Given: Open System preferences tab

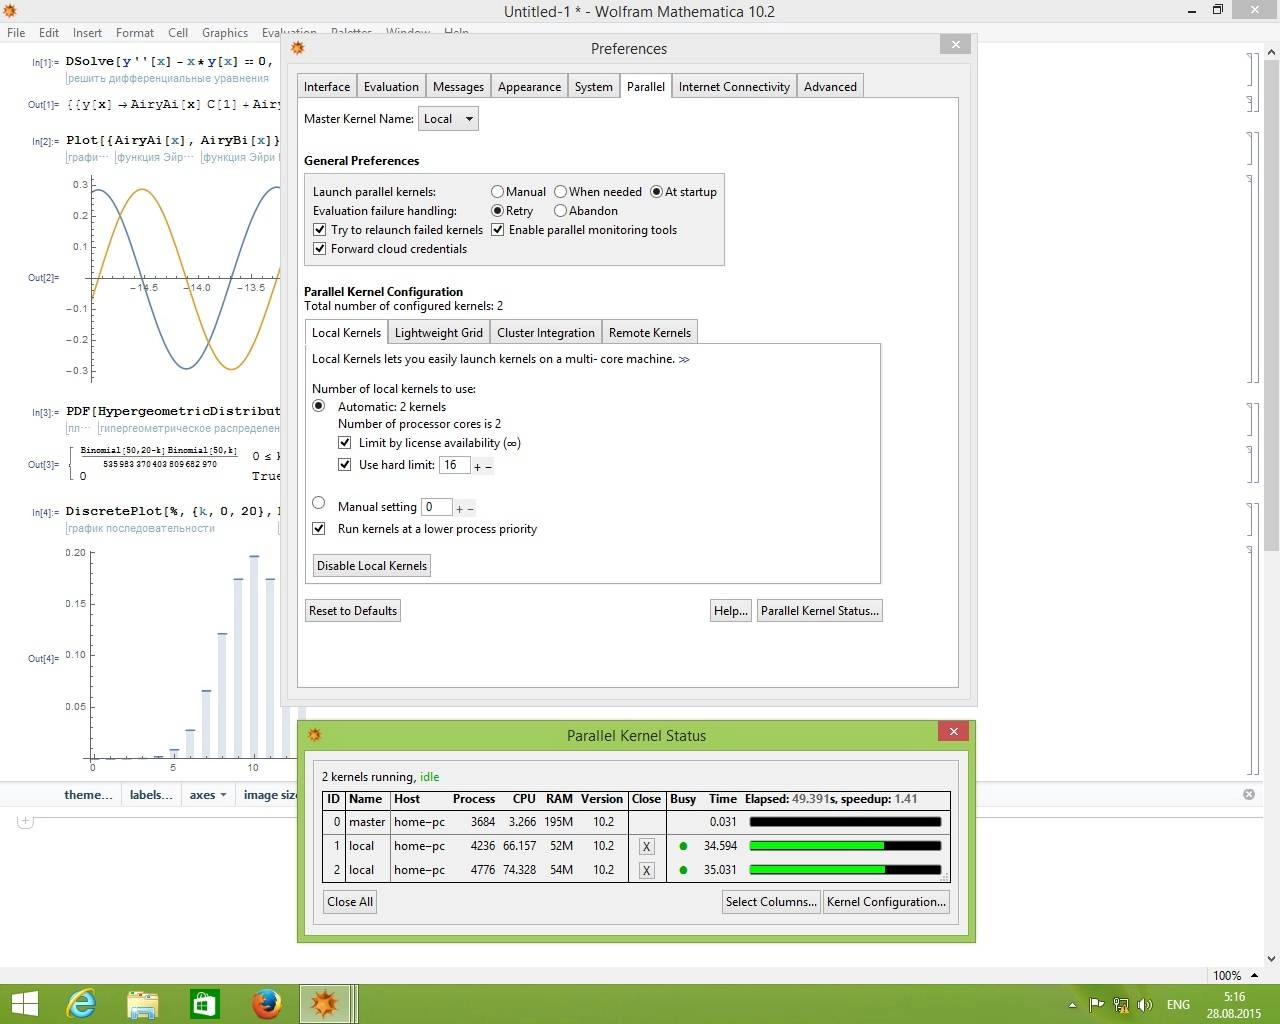Looking at the screenshot, I should 594,87.
